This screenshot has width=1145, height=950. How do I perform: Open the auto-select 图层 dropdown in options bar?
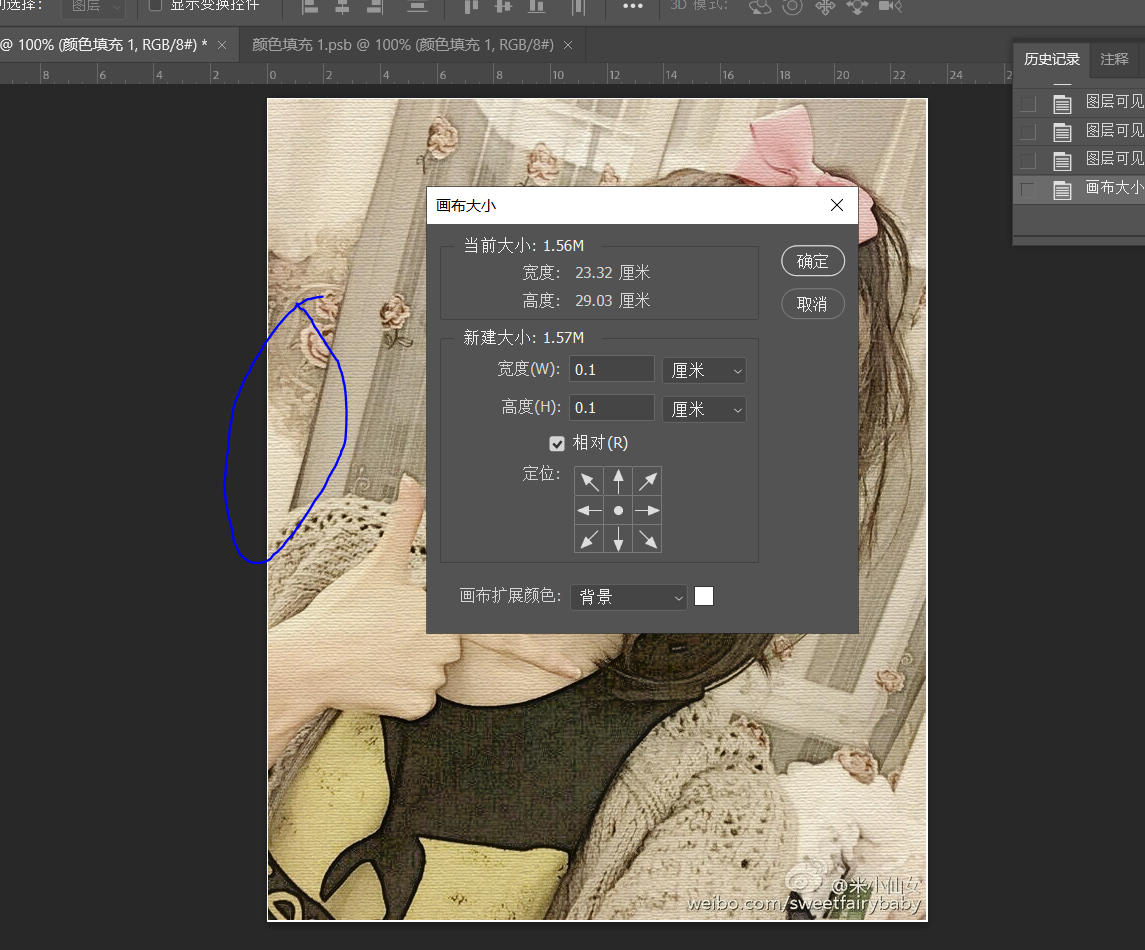(x=93, y=7)
